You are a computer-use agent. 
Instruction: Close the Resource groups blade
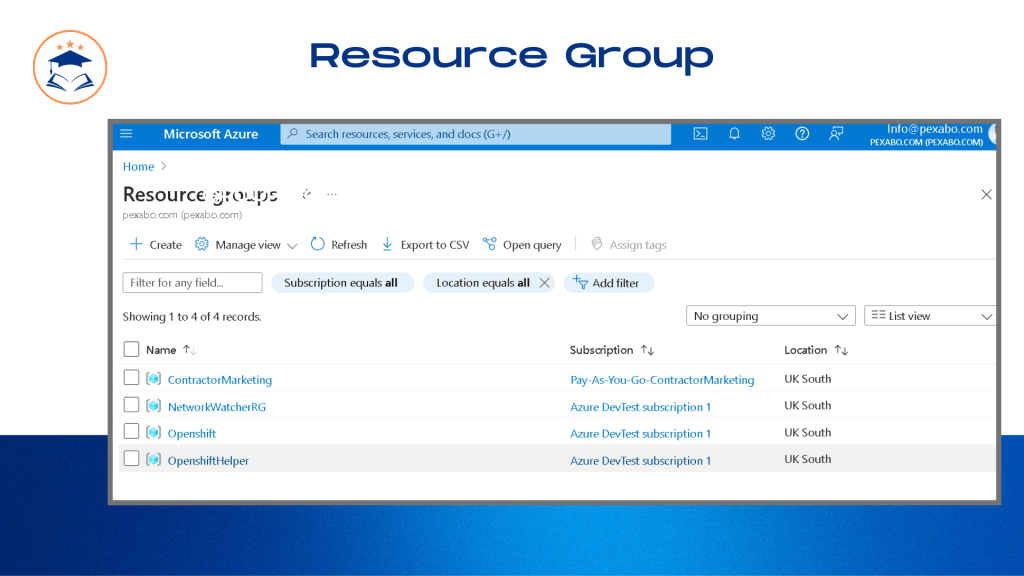coord(986,195)
